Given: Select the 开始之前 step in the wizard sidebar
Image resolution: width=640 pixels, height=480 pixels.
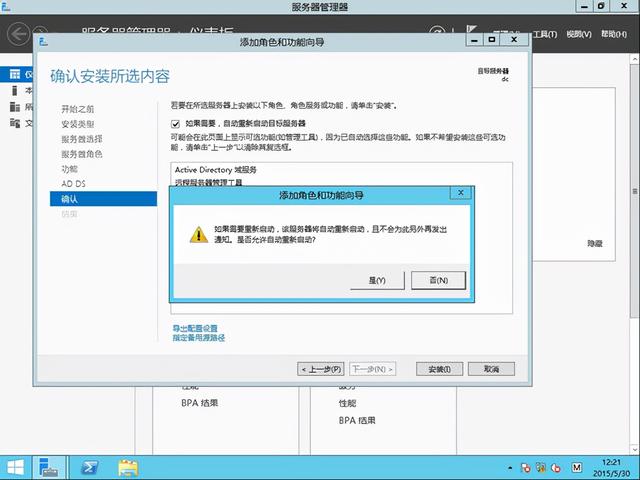Looking at the screenshot, I should (x=78, y=109).
